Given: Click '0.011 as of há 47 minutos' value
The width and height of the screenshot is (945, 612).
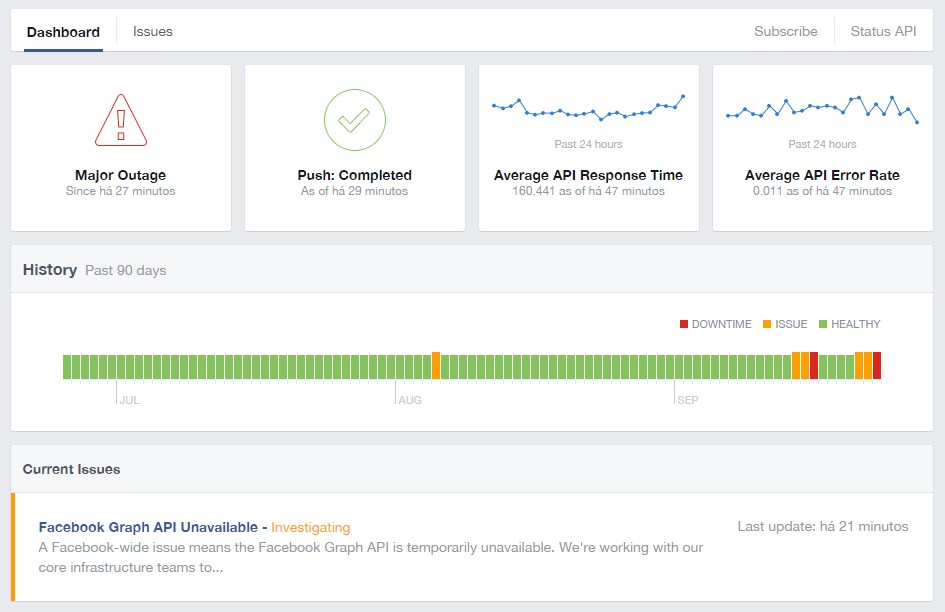Looking at the screenshot, I should click(x=822, y=191).
